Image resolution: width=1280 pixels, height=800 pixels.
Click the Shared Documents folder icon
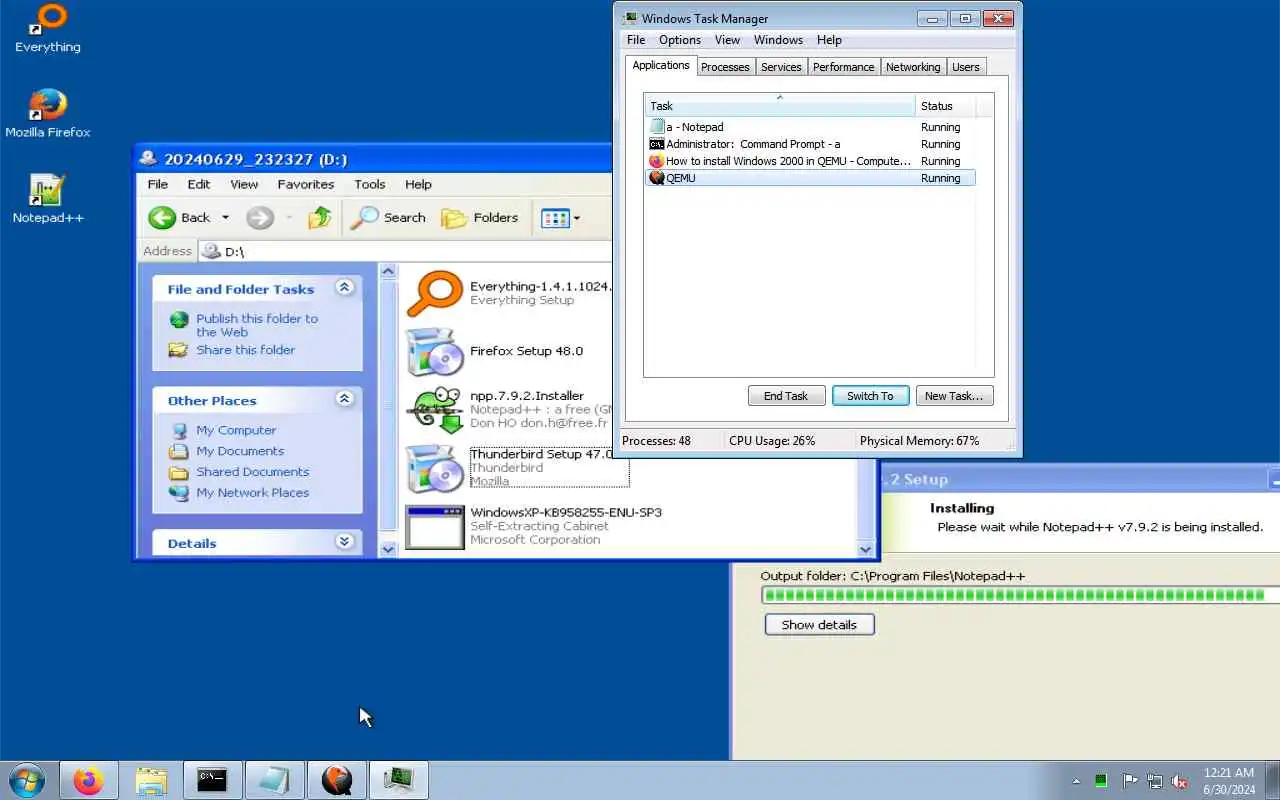tap(179, 472)
